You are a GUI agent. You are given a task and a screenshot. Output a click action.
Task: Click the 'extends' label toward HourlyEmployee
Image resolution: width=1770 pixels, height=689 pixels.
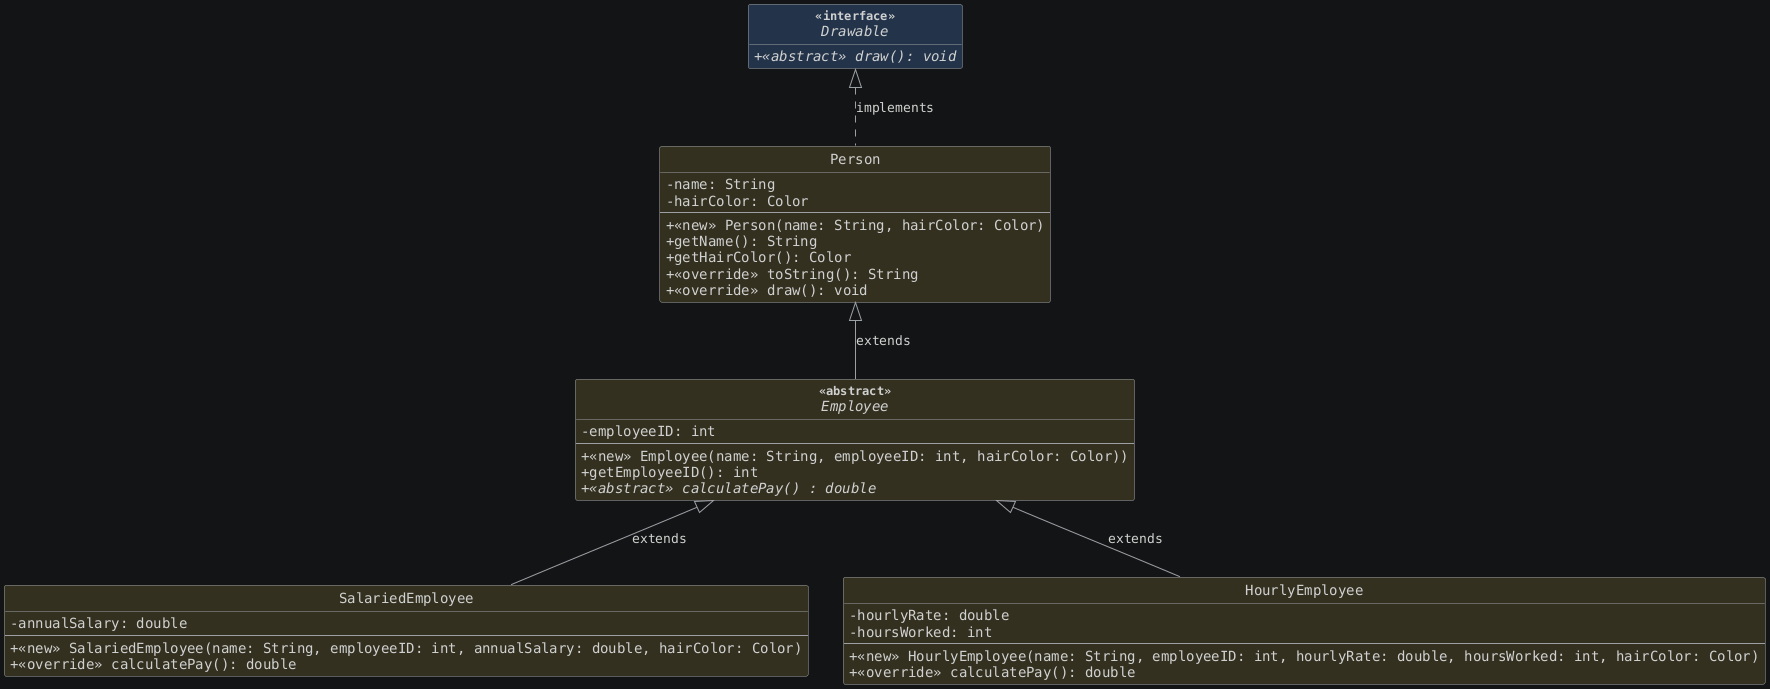(1135, 539)
